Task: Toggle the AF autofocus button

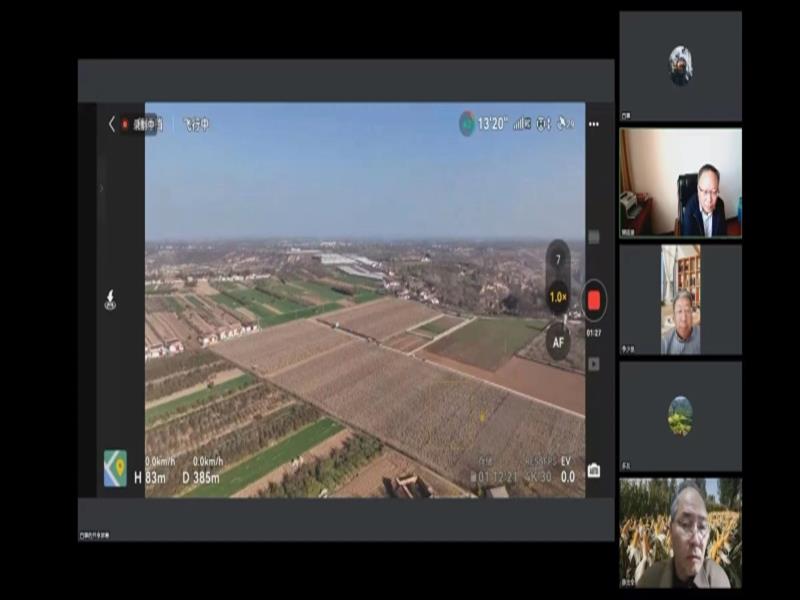Action: (558, 342)
